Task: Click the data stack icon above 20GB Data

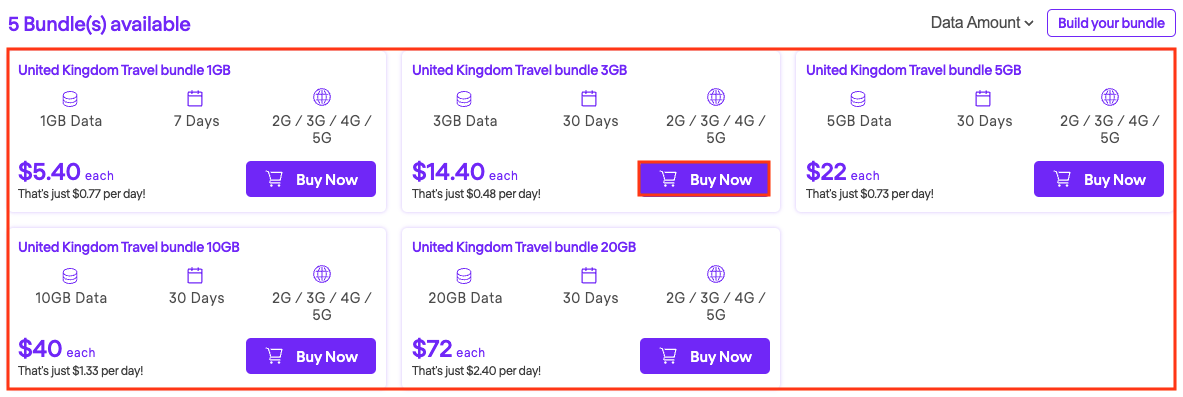Action: pyautogui.click(x=464, y=275)
